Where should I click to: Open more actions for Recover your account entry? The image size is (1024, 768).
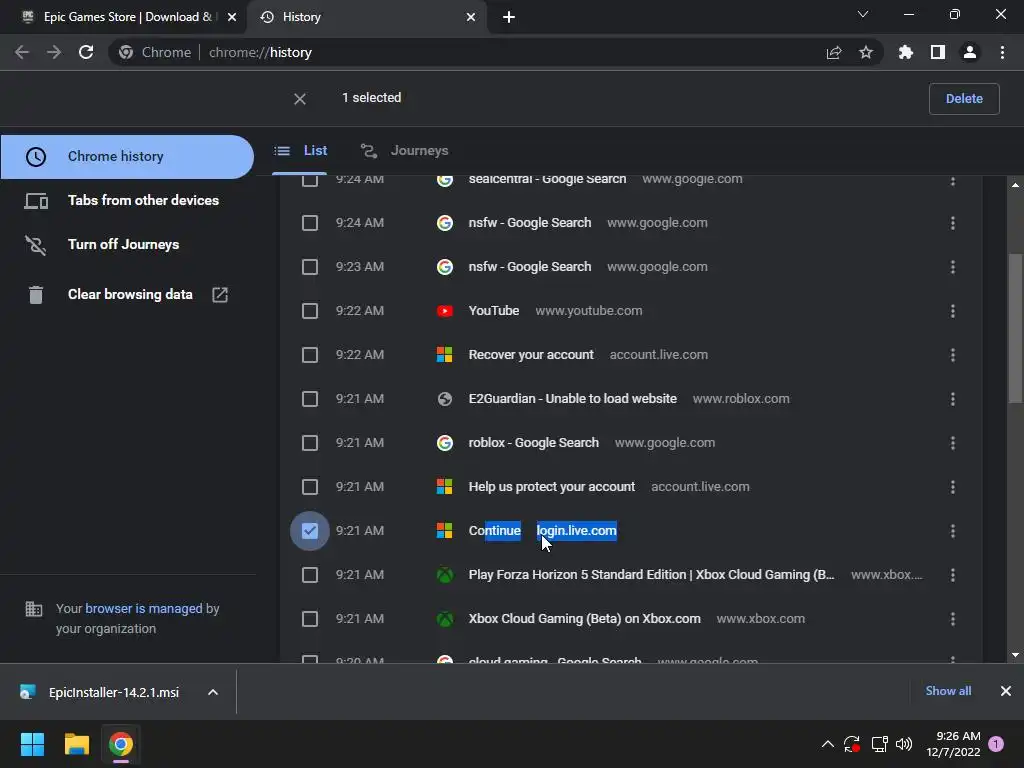(x=953, y=355)
